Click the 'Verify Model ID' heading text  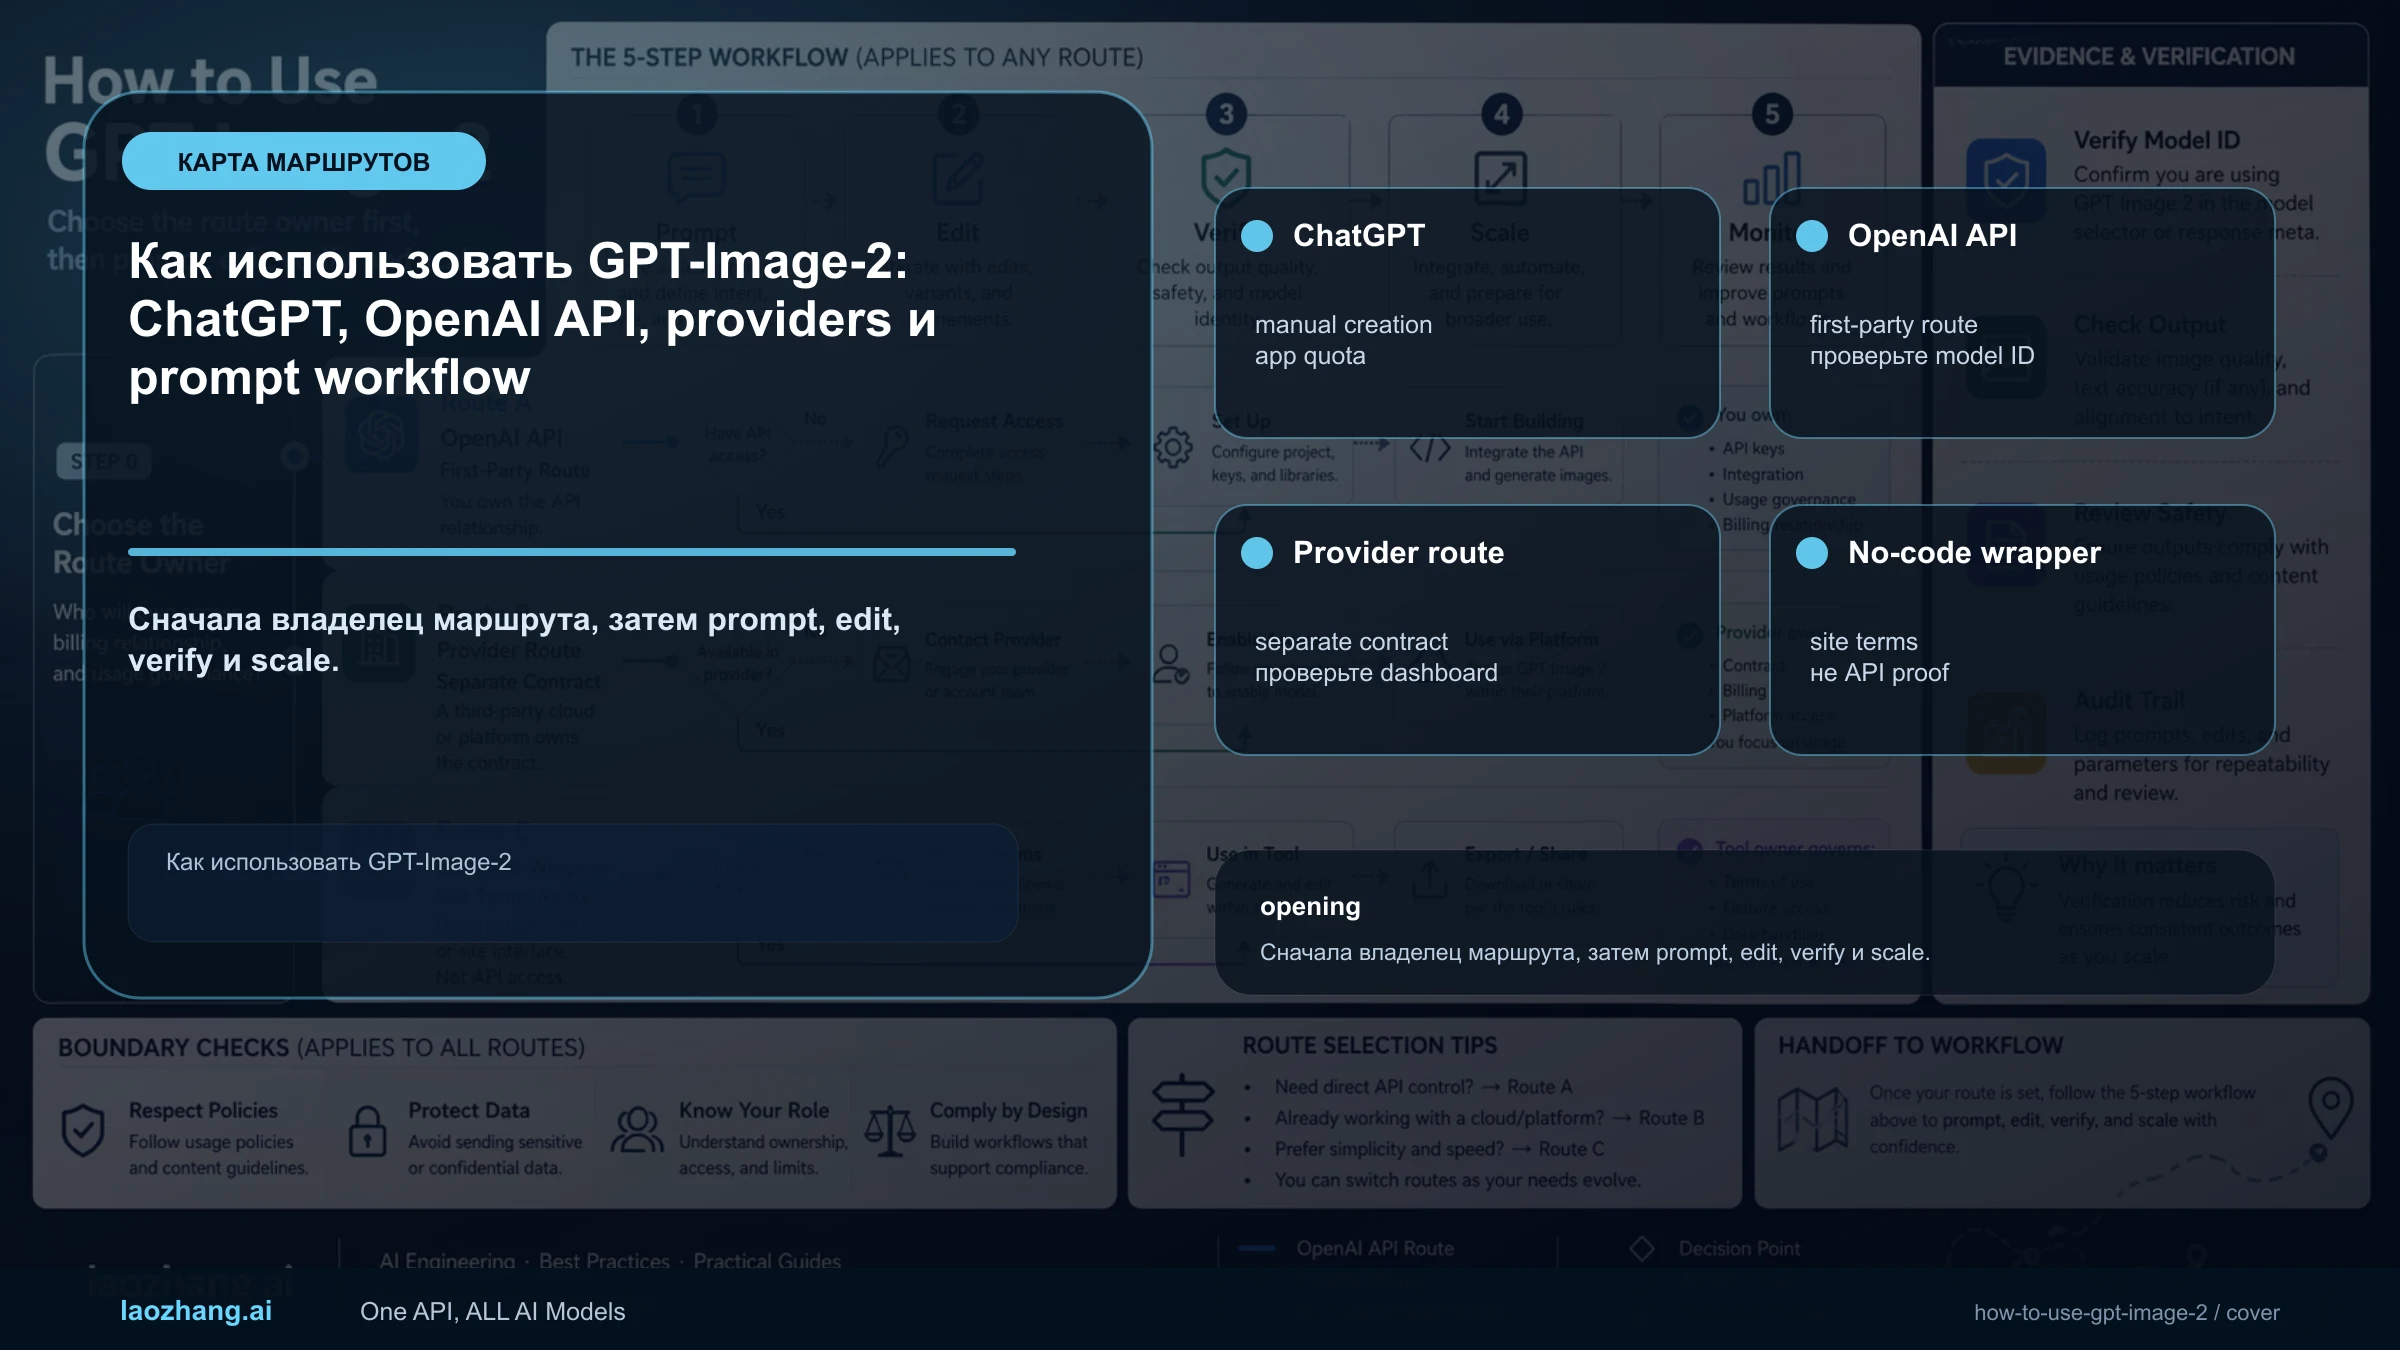point(2156,140)
